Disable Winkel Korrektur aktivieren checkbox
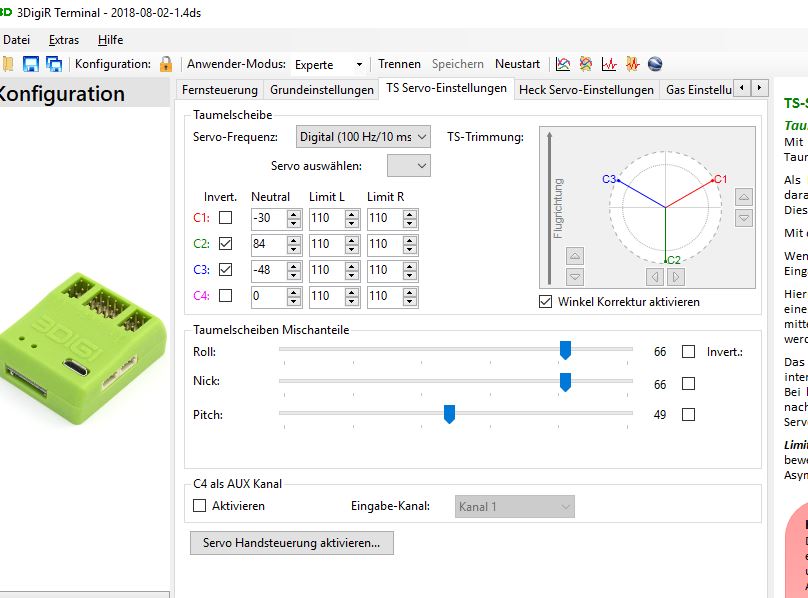The width and height of the screenshot is (808, 598). 545,302
